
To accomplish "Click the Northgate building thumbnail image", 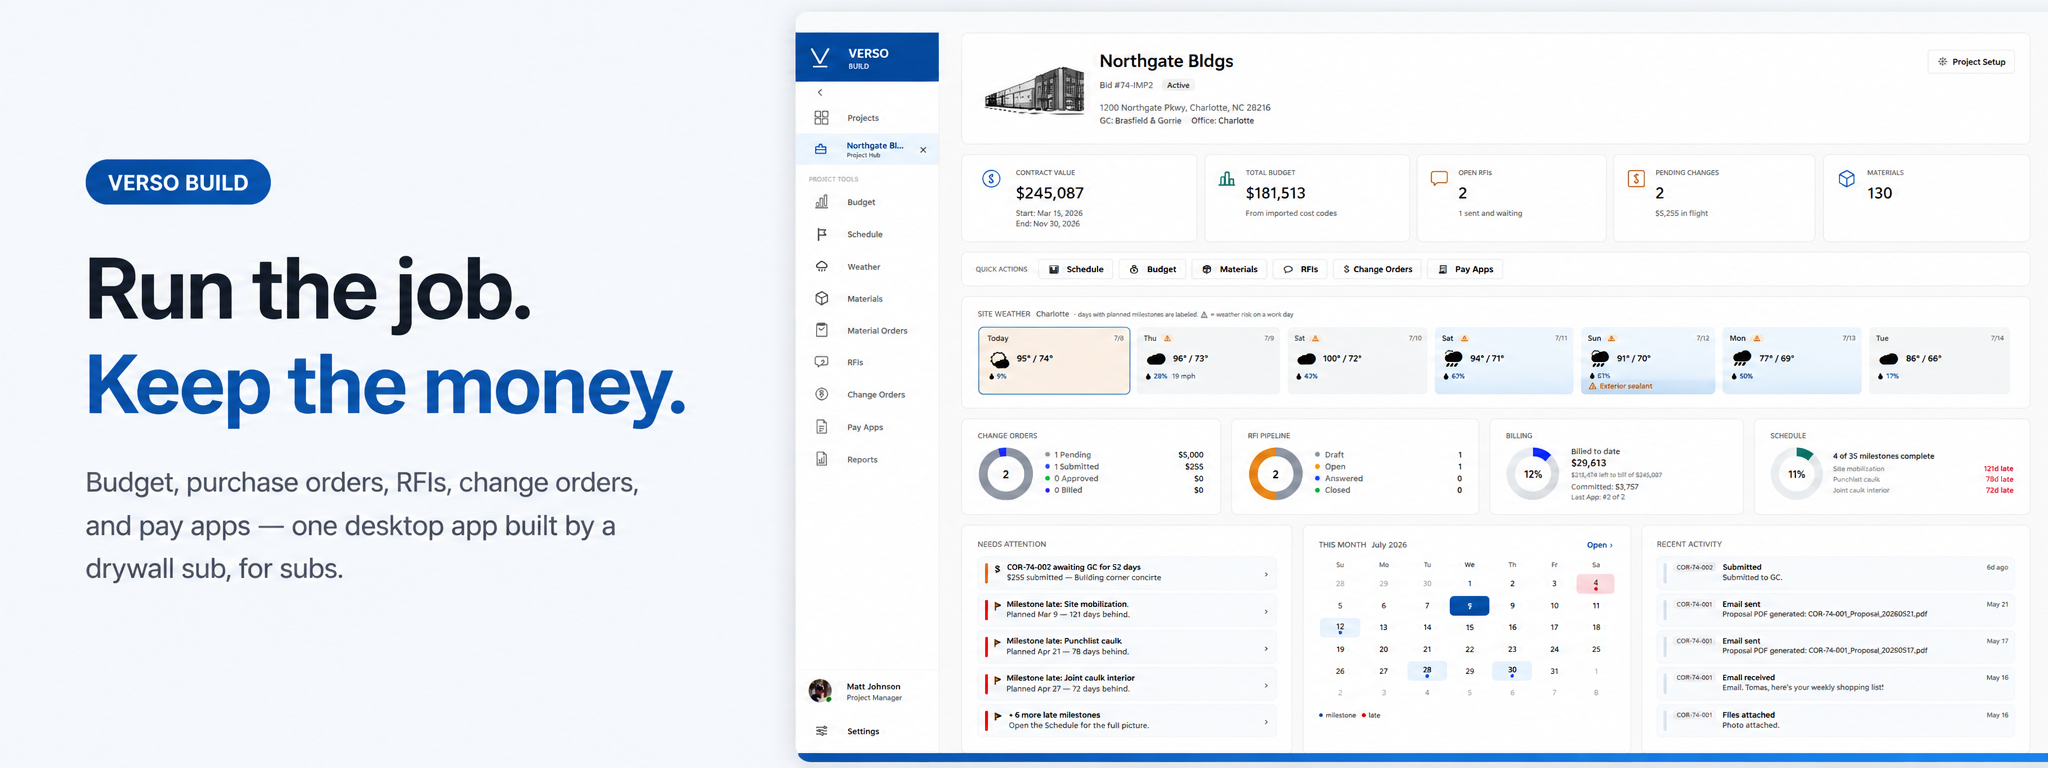I will tap(1034, 90).
